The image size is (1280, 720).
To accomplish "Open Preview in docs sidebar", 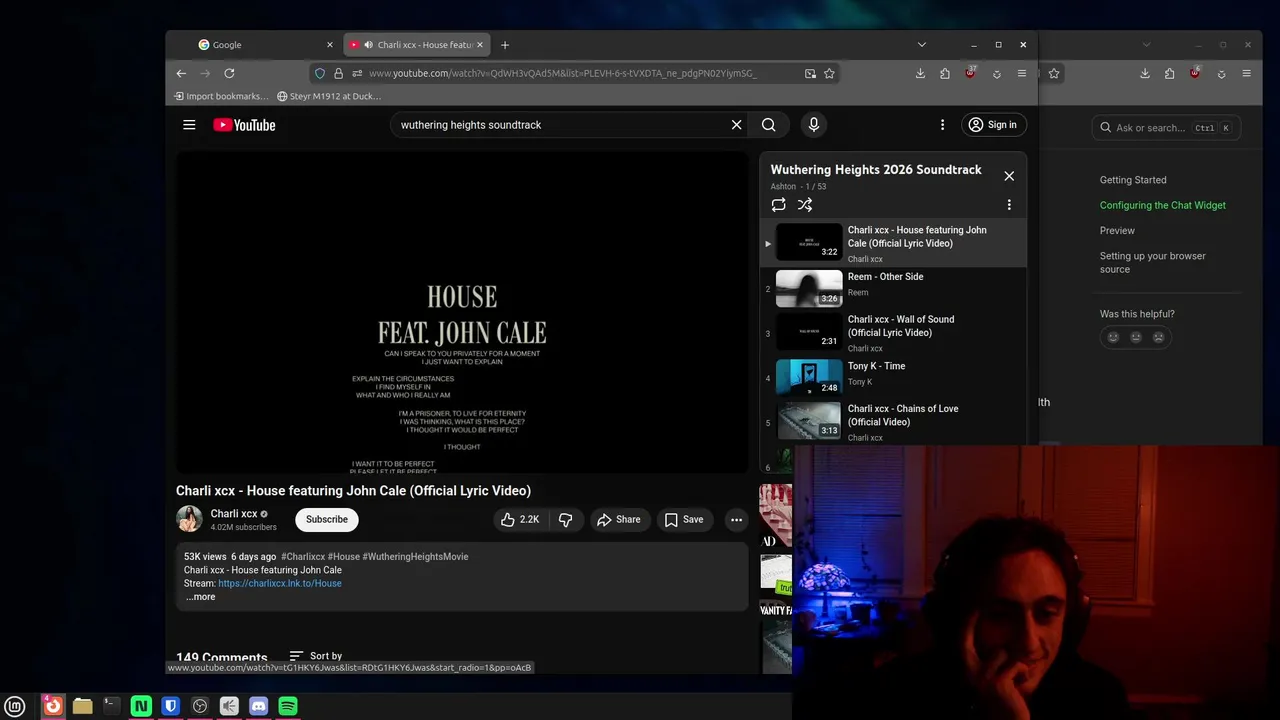I will (1117, 230).
